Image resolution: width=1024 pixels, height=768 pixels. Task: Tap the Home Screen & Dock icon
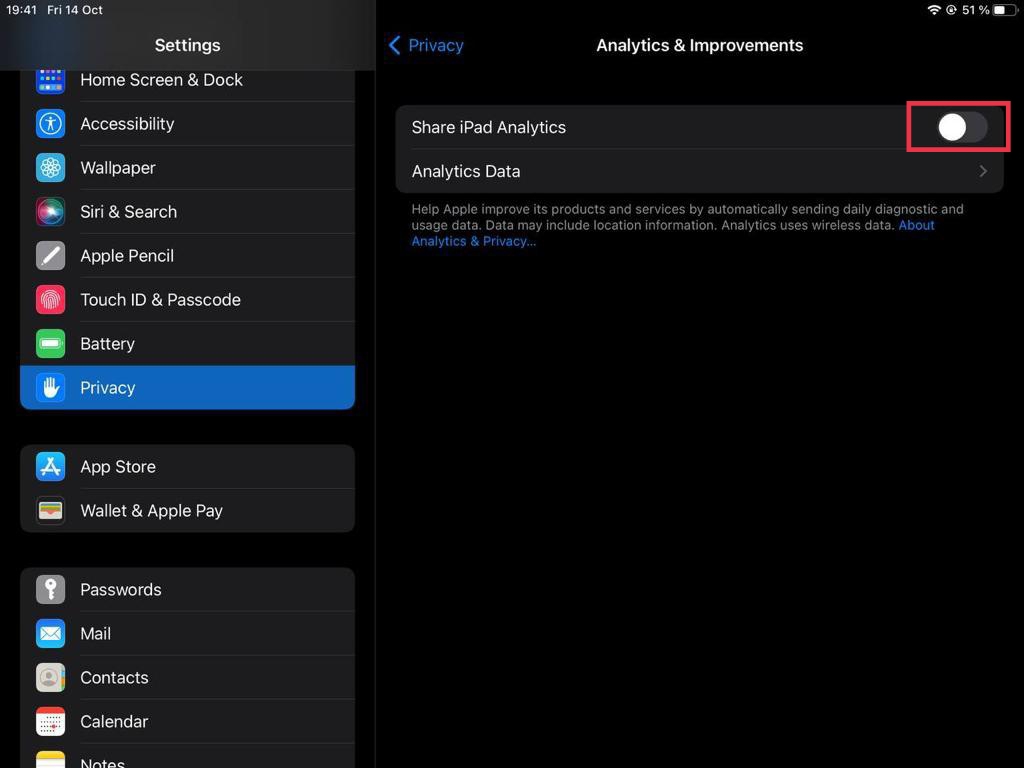[50, 80]
